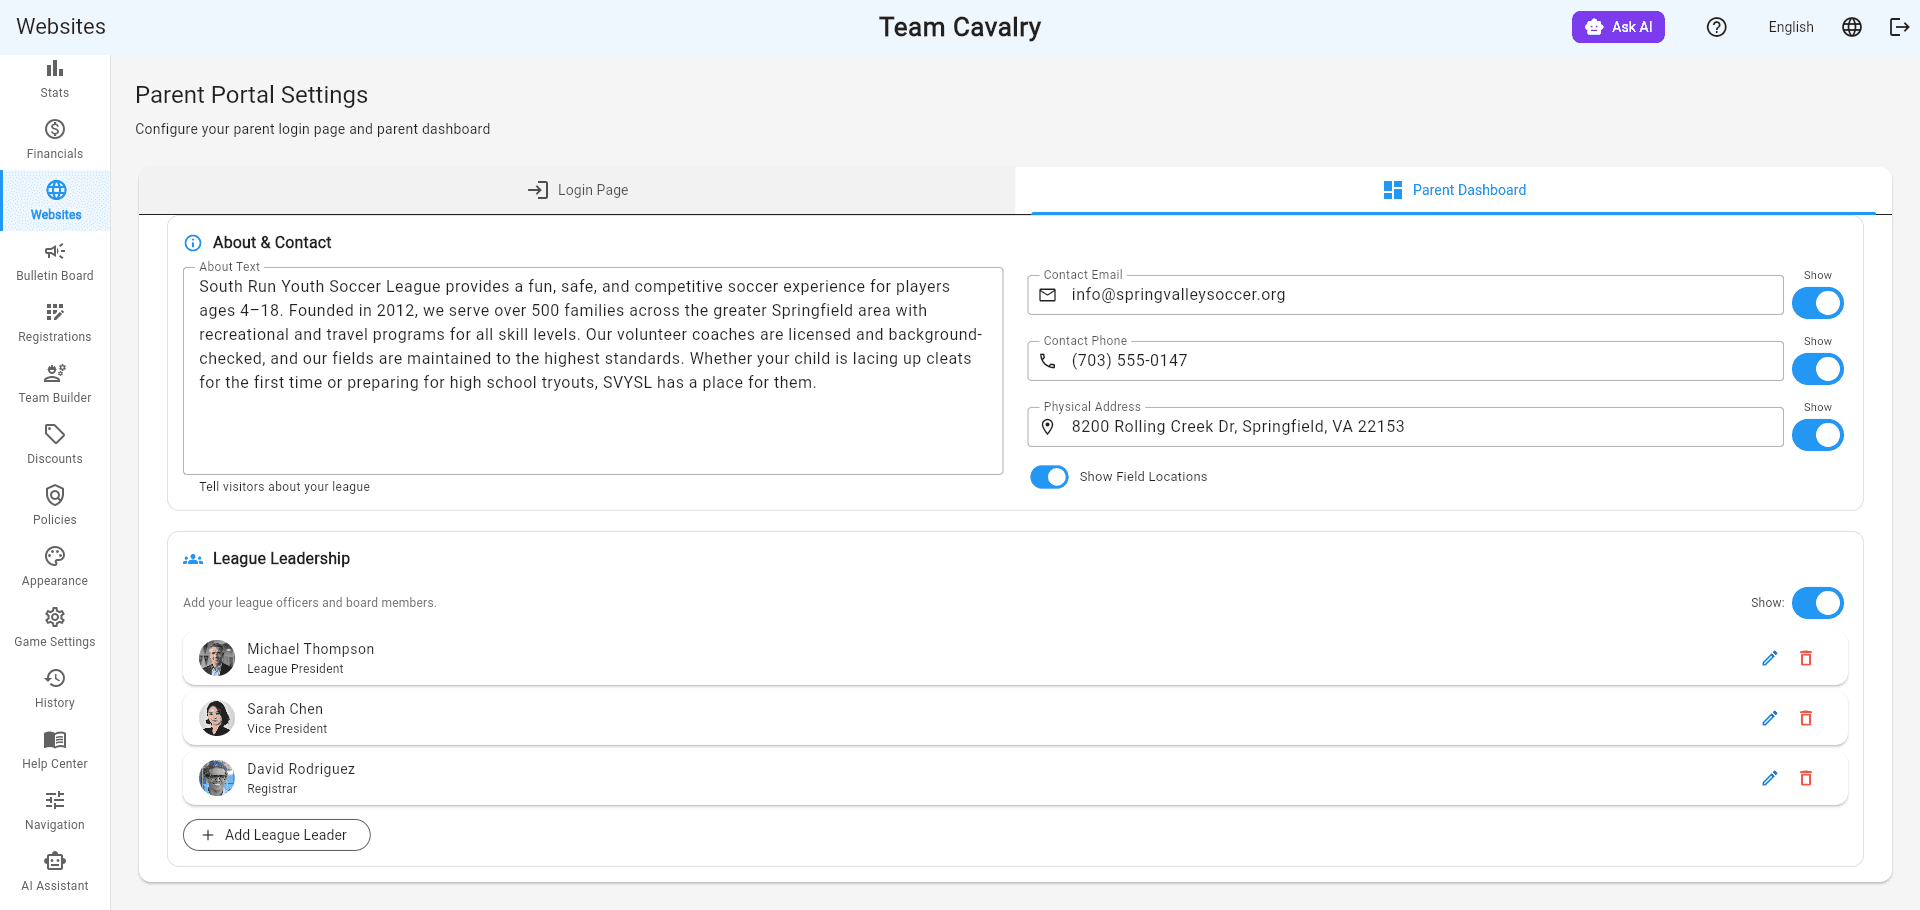This screenshot has width=1920, height=910.
Task: Open Game Settings gear
Action: [x=55, y=628]
